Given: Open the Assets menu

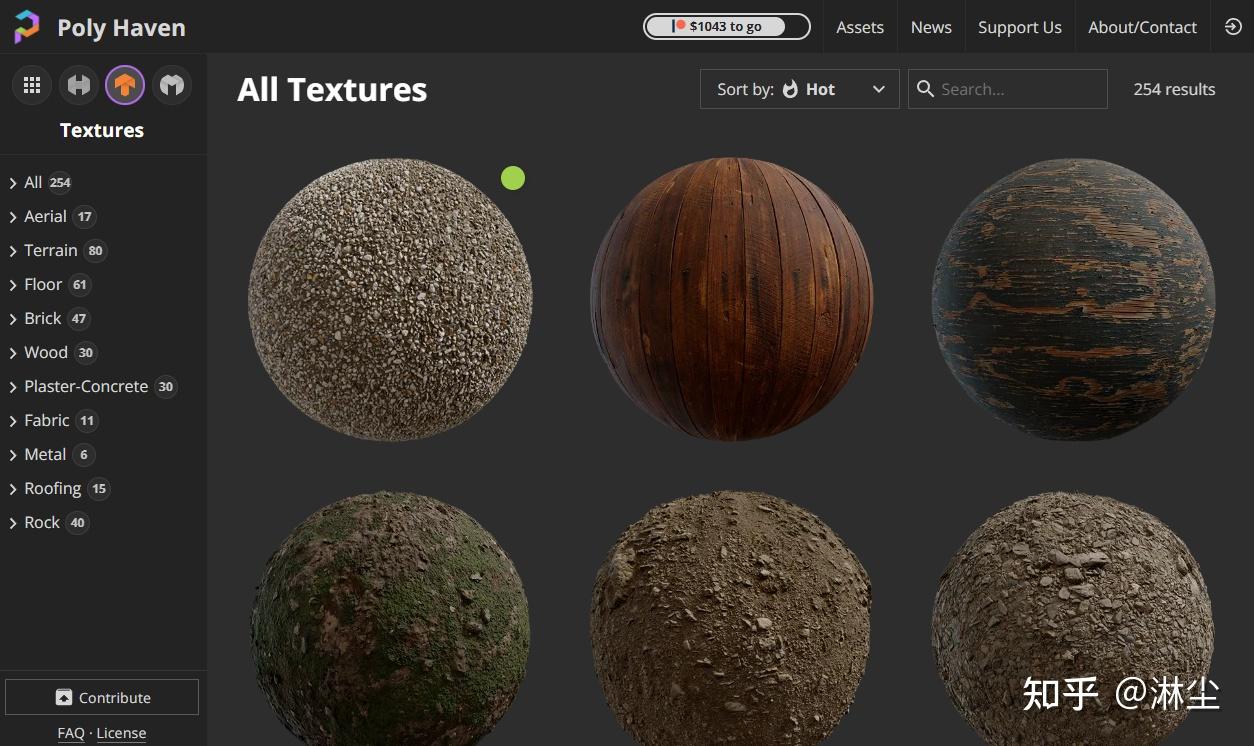Looking at the screenshot, I should pyautogui.click(x=860, y=27).
